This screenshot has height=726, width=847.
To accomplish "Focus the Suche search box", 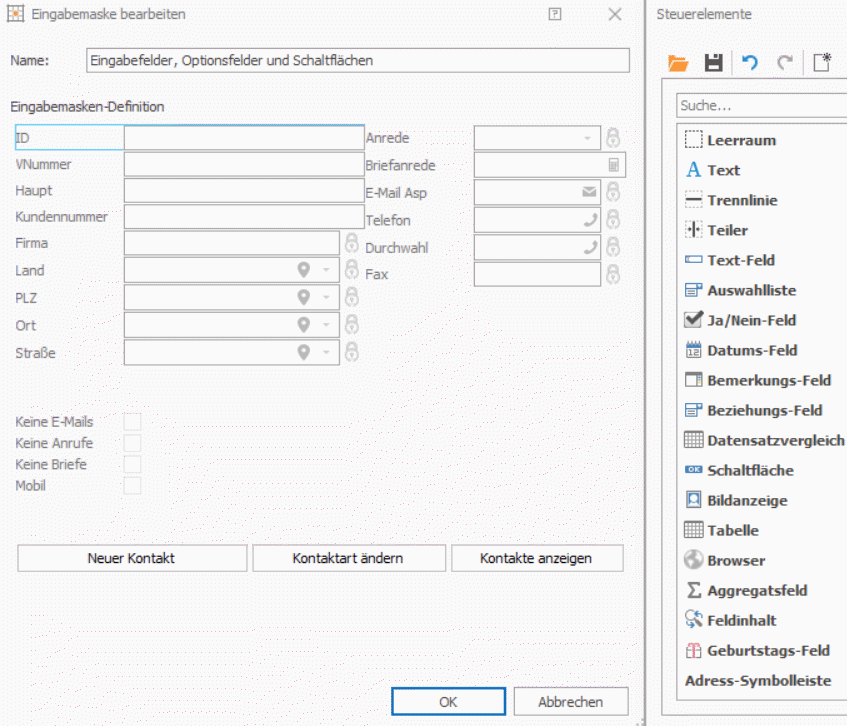I will [x=762, y=105].
